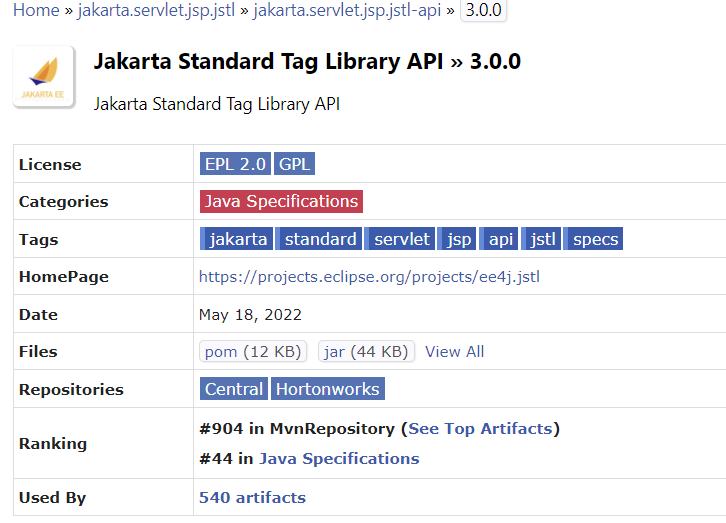Open Java Specifications category badge
The height and width of the screenshot is (523, 726).
(281, 201)
